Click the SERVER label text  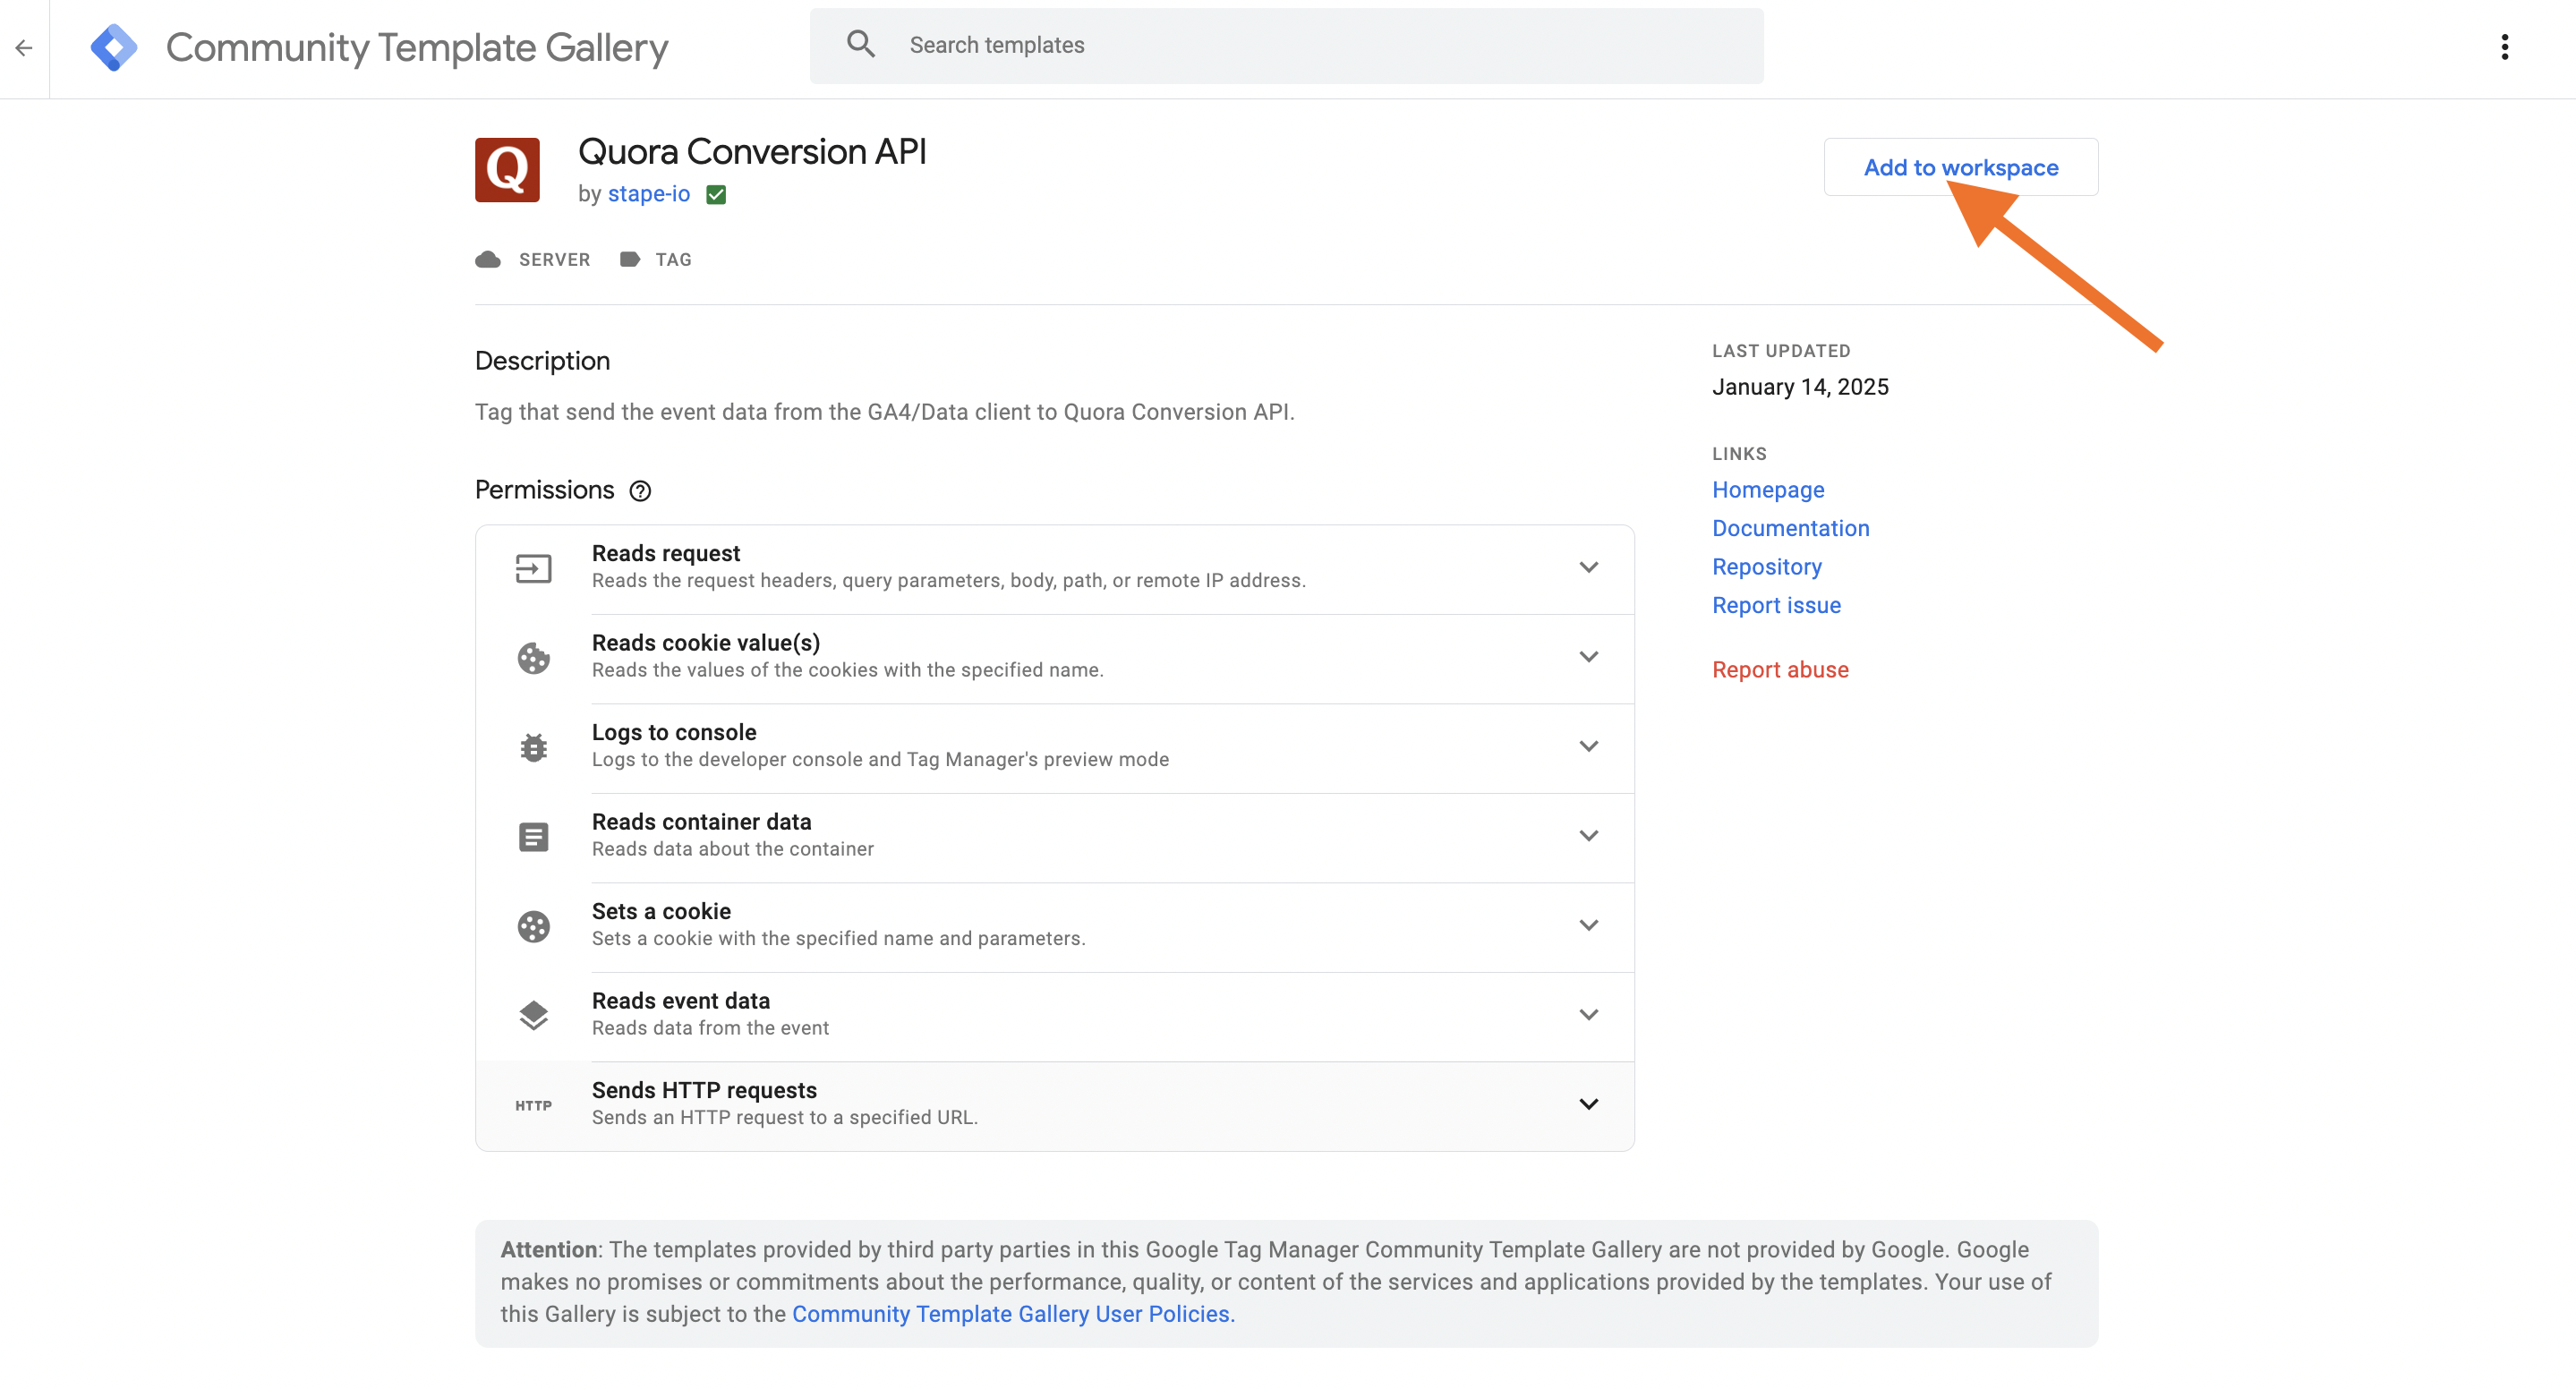(x=554, y=260)
